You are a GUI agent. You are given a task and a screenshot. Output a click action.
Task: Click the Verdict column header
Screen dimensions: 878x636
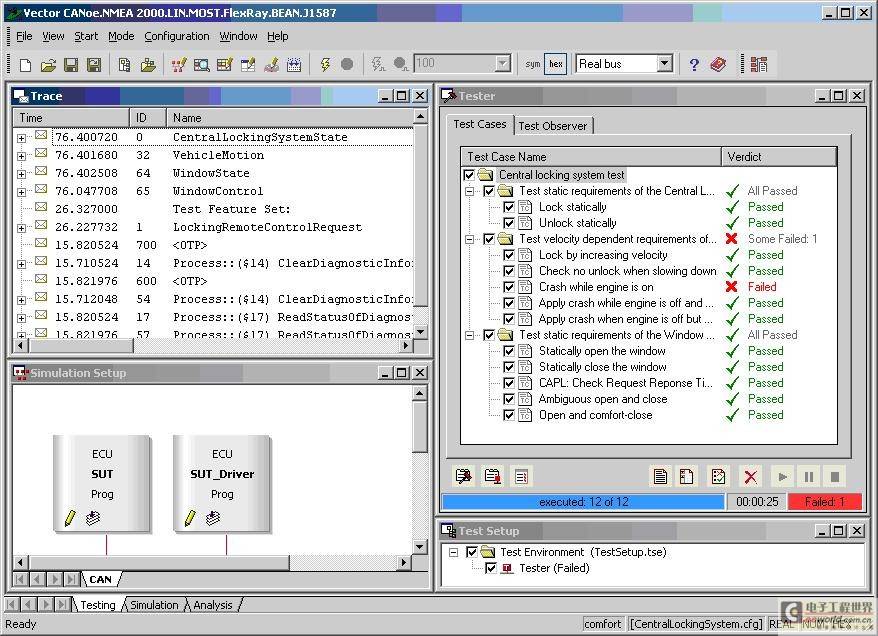coord(779,157)
